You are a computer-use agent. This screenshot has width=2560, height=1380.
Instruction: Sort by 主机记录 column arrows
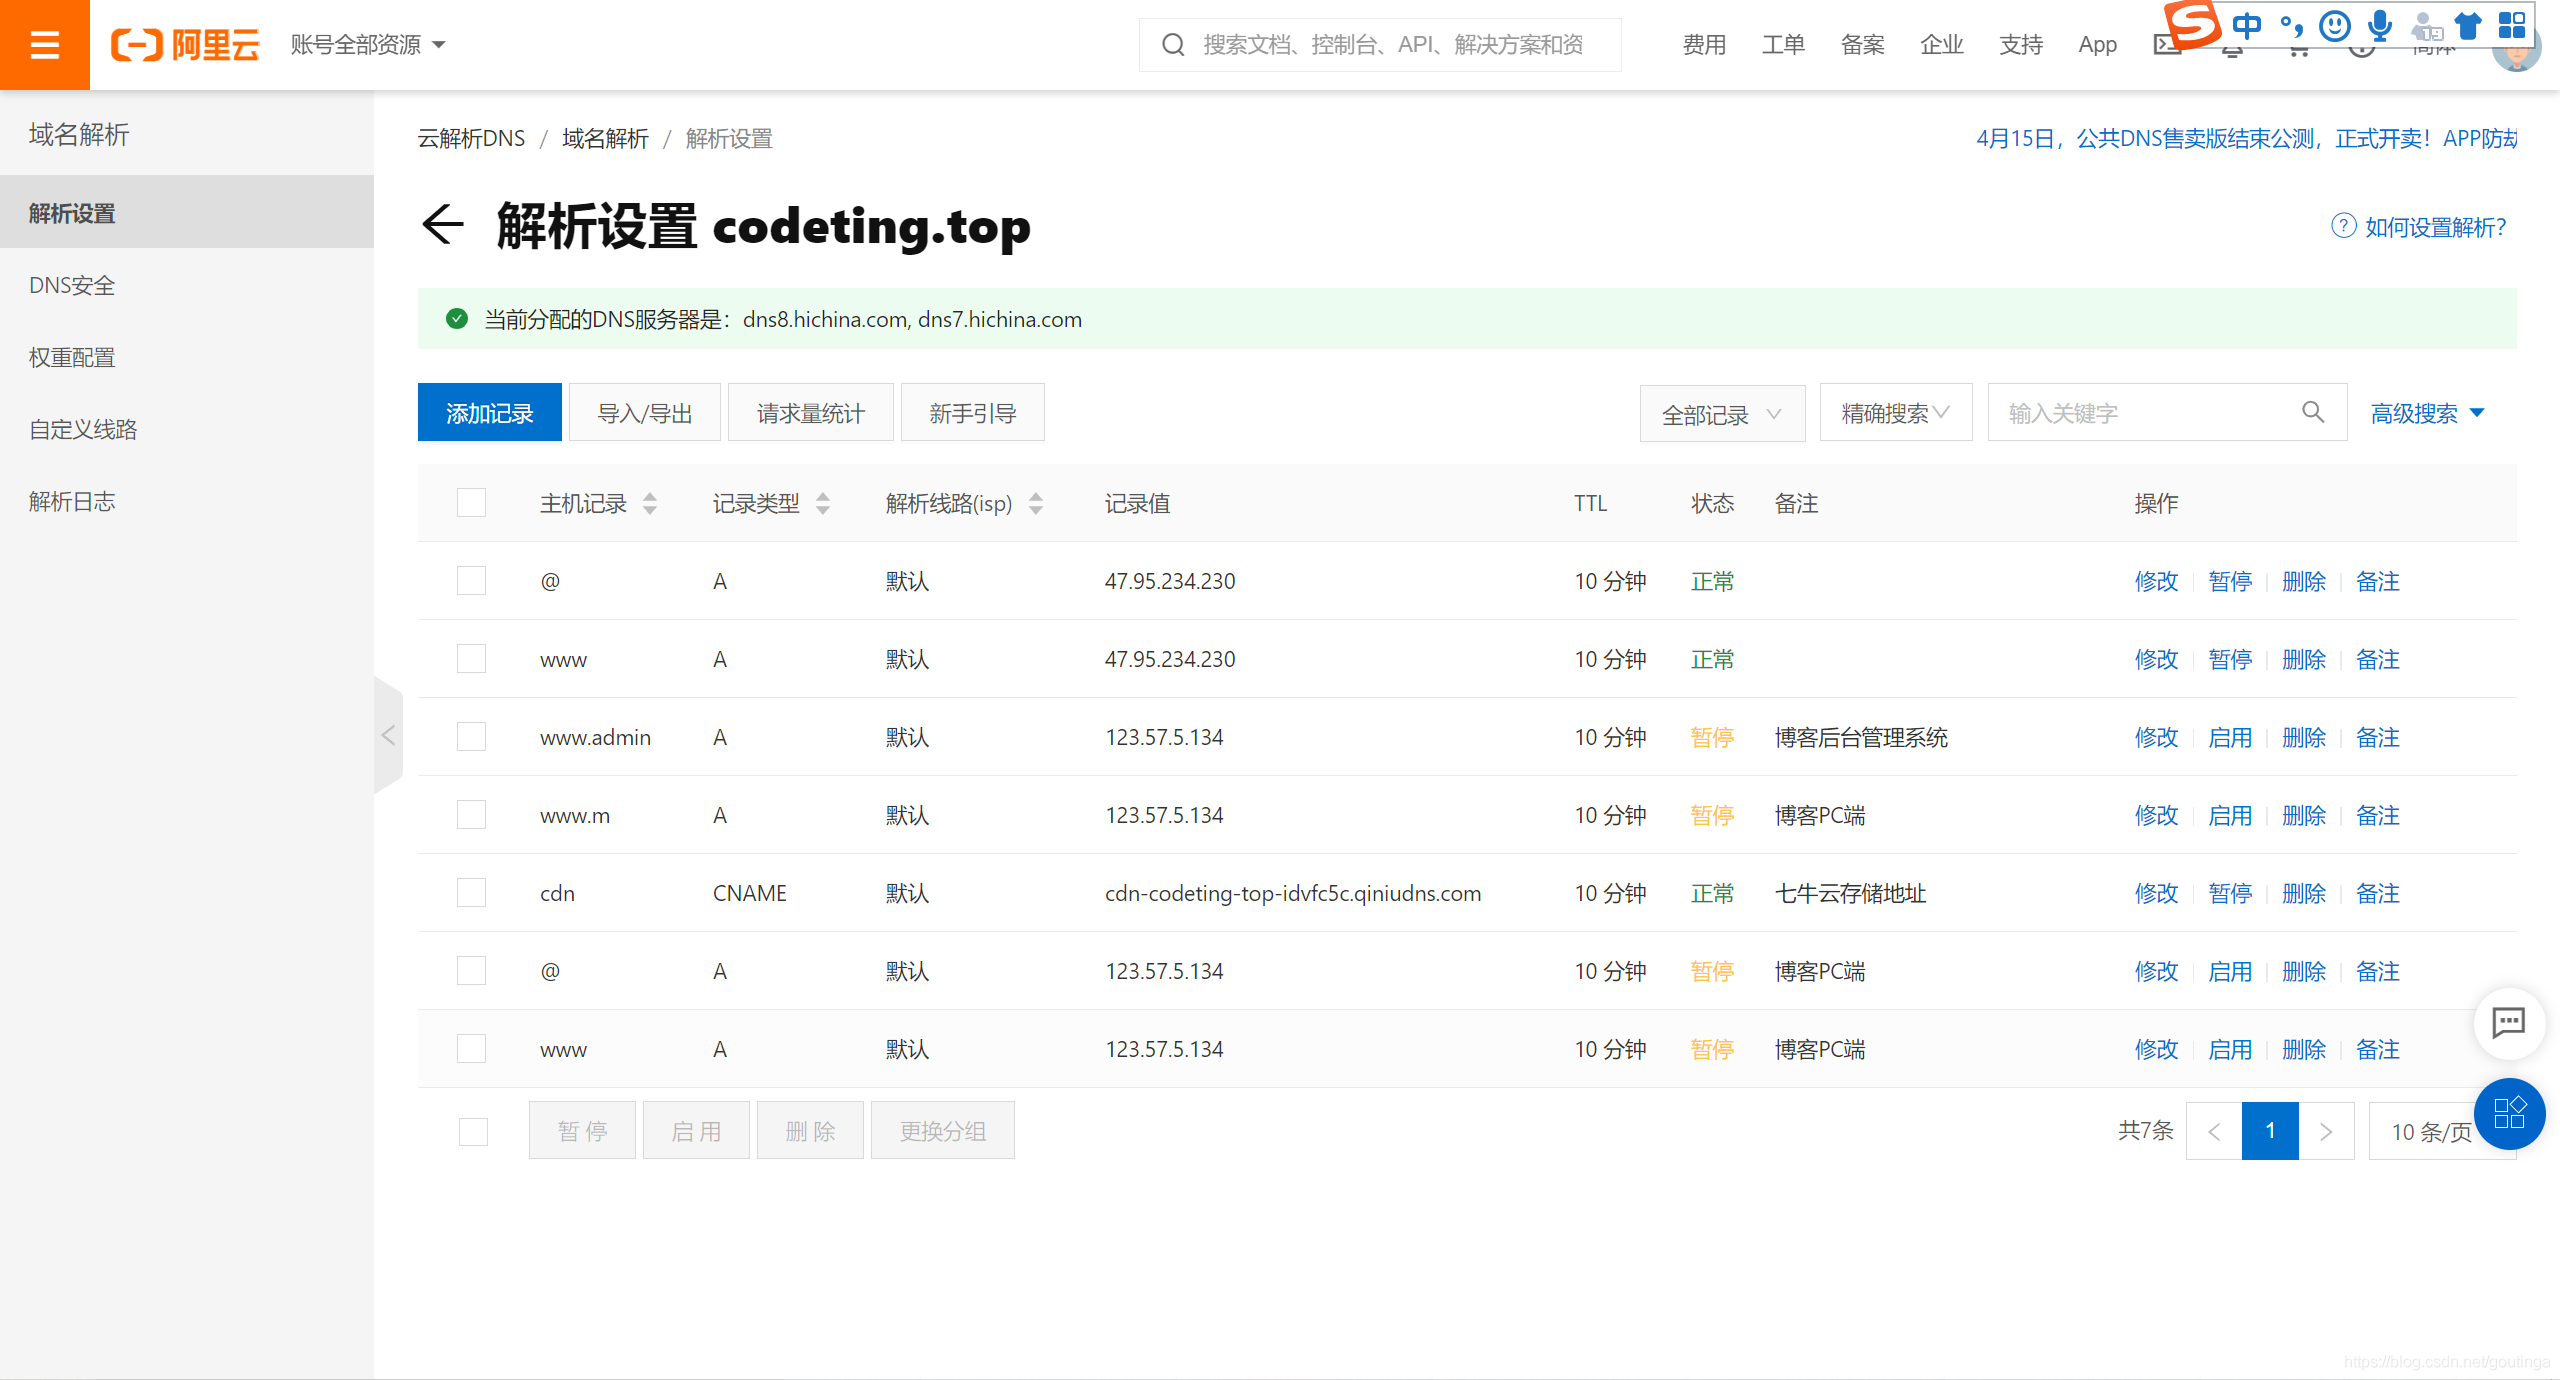click(x=650, y=503)
